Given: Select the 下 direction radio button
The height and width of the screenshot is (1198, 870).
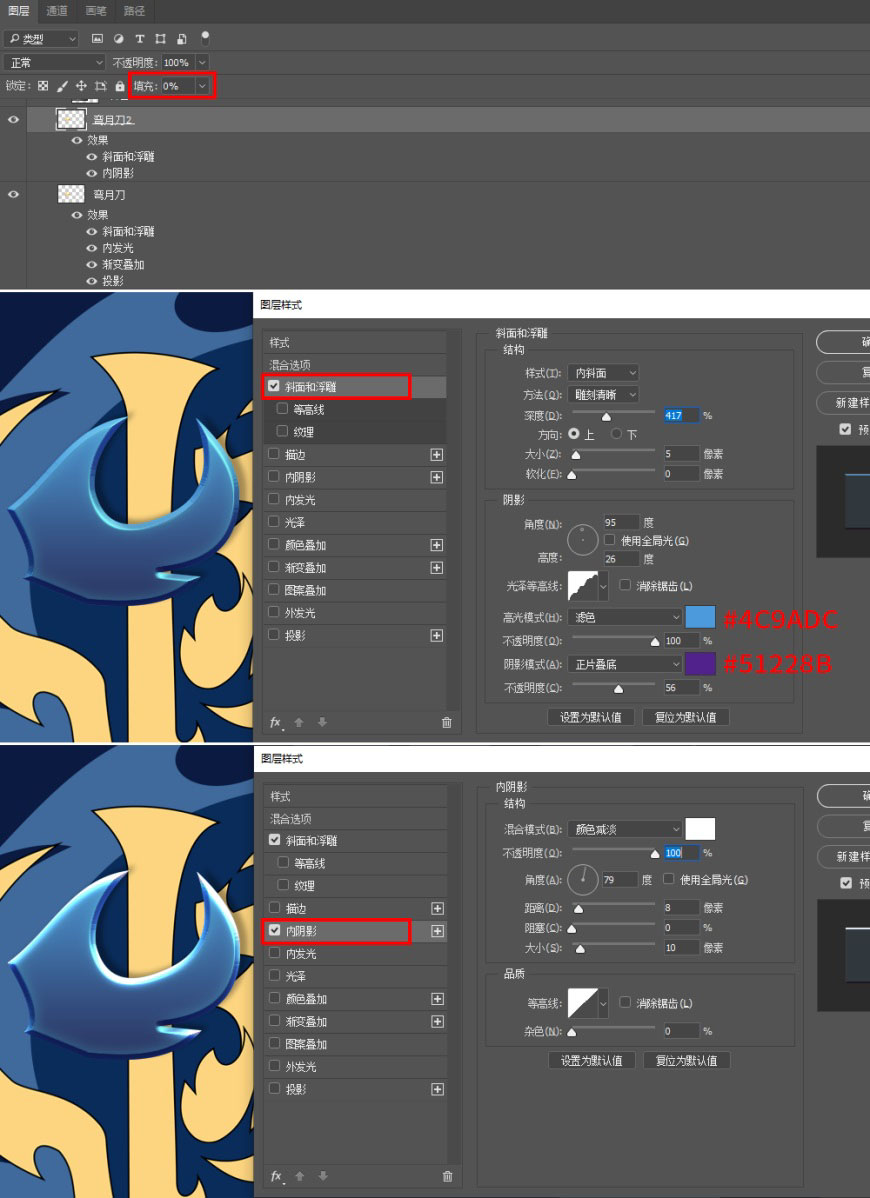Looking at the screenshot, I should point(616,434).
